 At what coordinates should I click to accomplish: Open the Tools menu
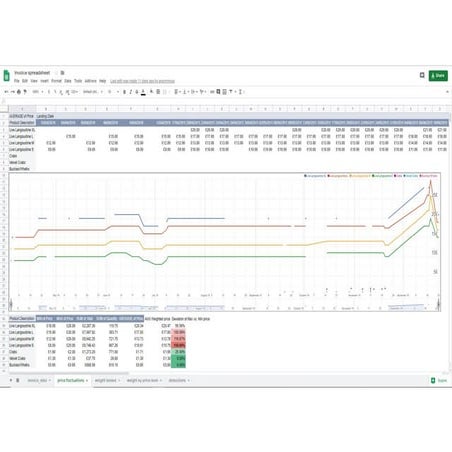point(78,81)
